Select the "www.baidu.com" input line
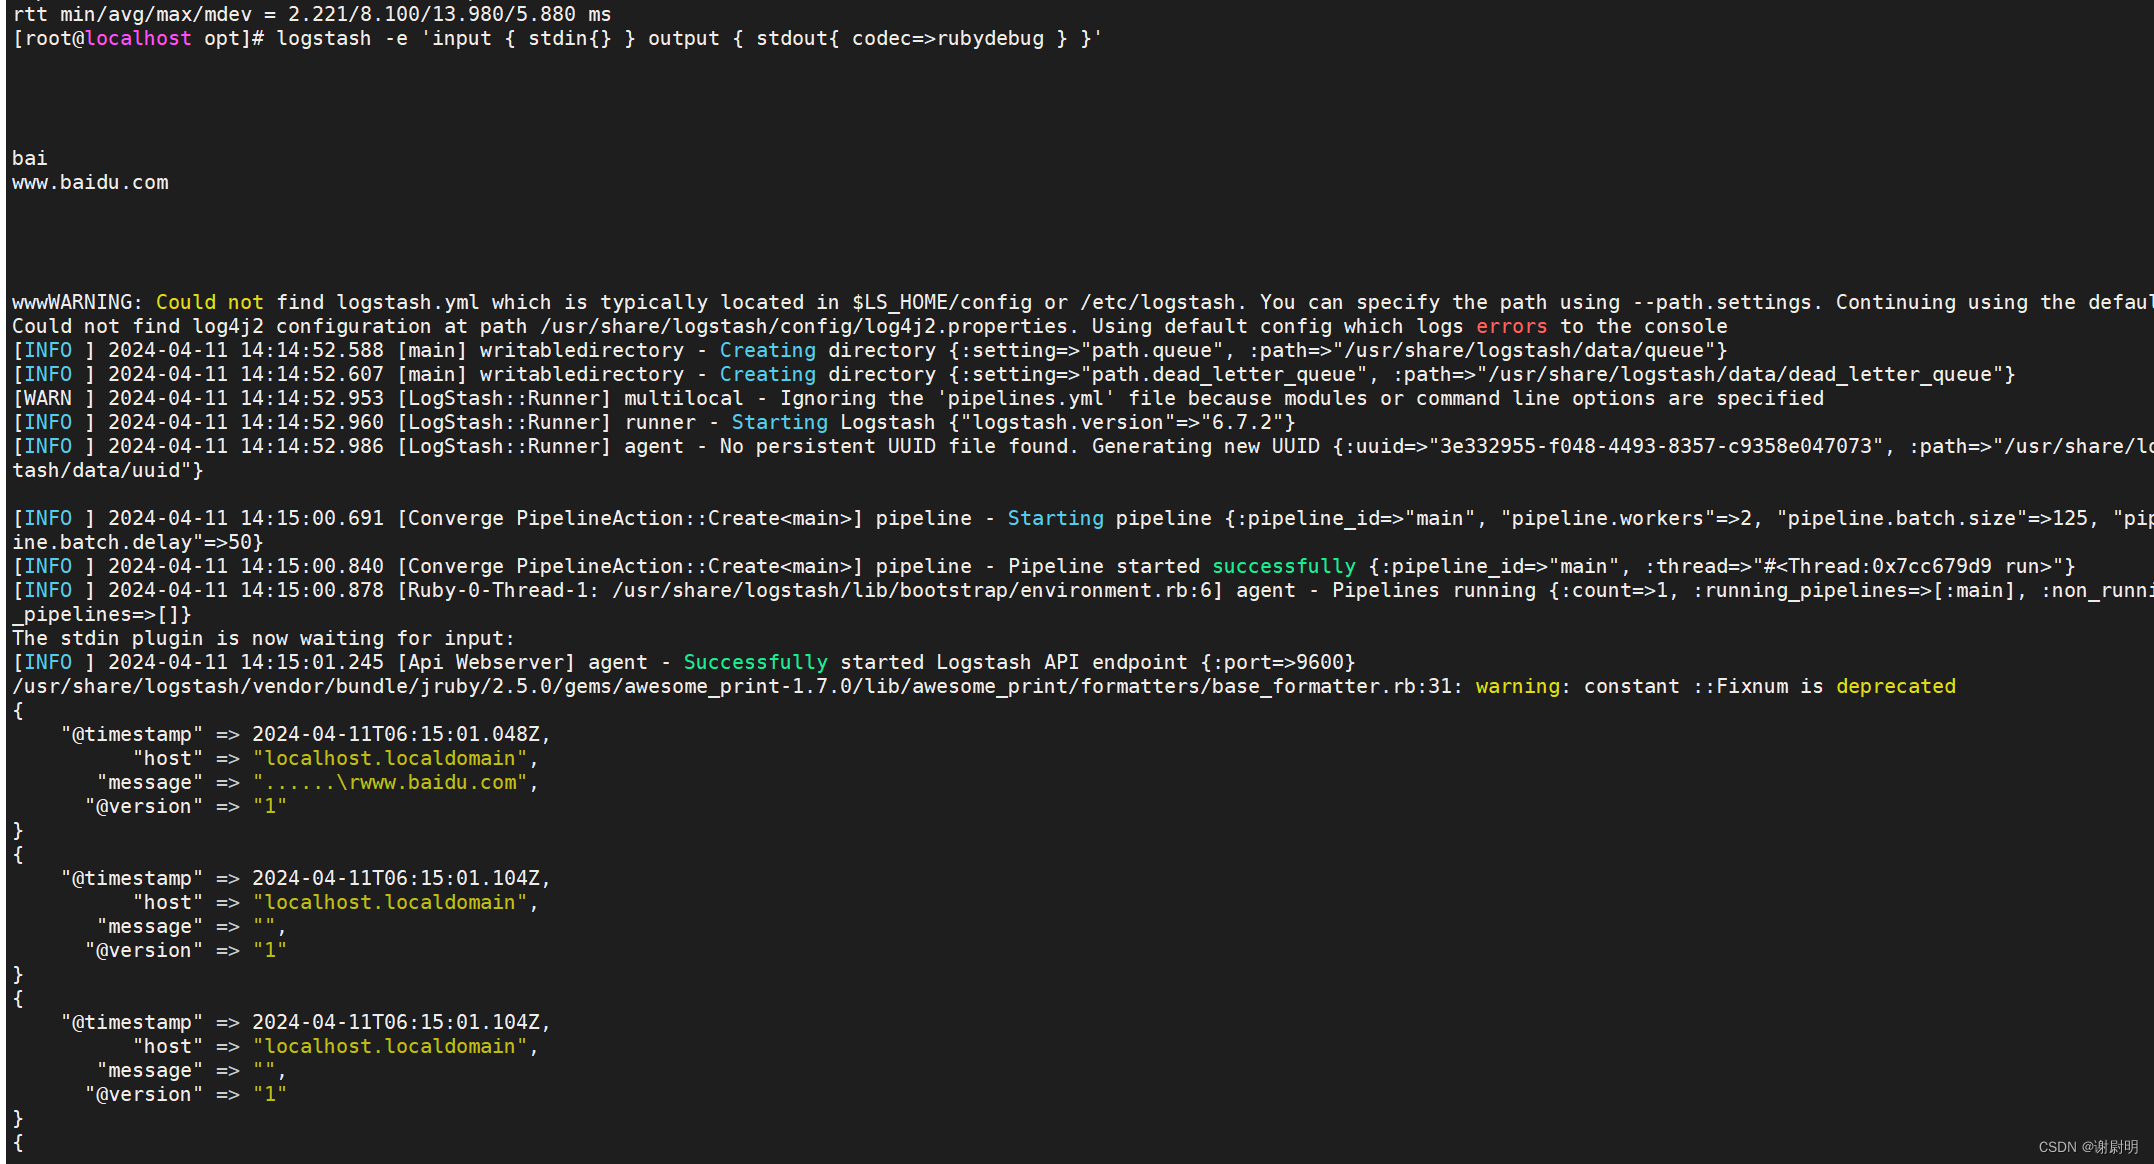This screenshot has width=2154, height=1164. tap(90, 183)
